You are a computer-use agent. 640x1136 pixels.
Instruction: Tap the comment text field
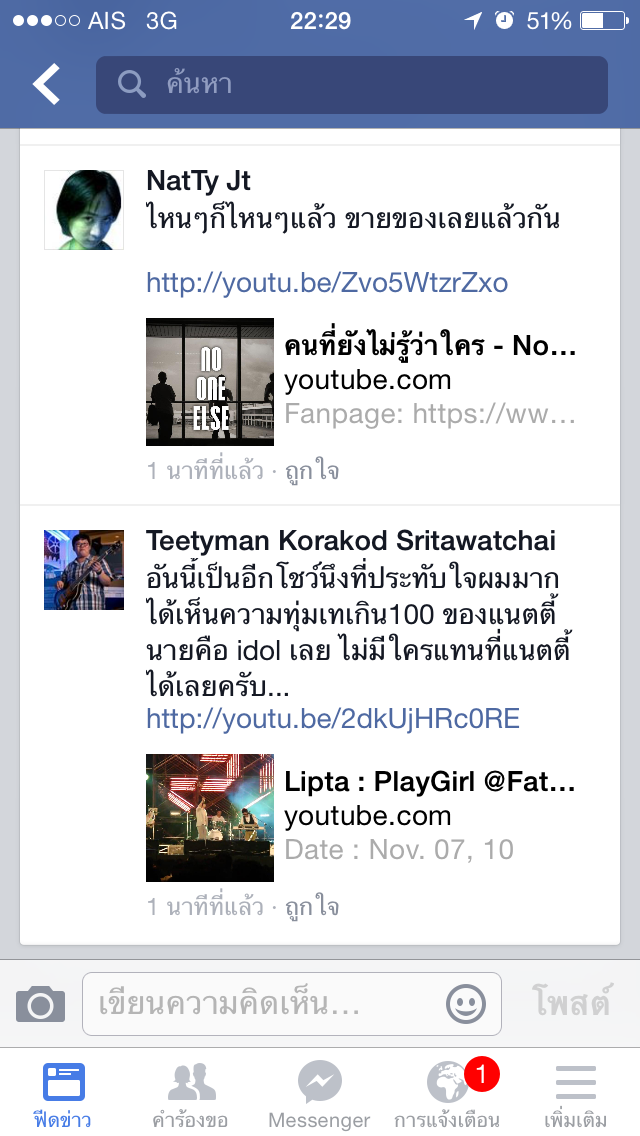coord(291,1004)
